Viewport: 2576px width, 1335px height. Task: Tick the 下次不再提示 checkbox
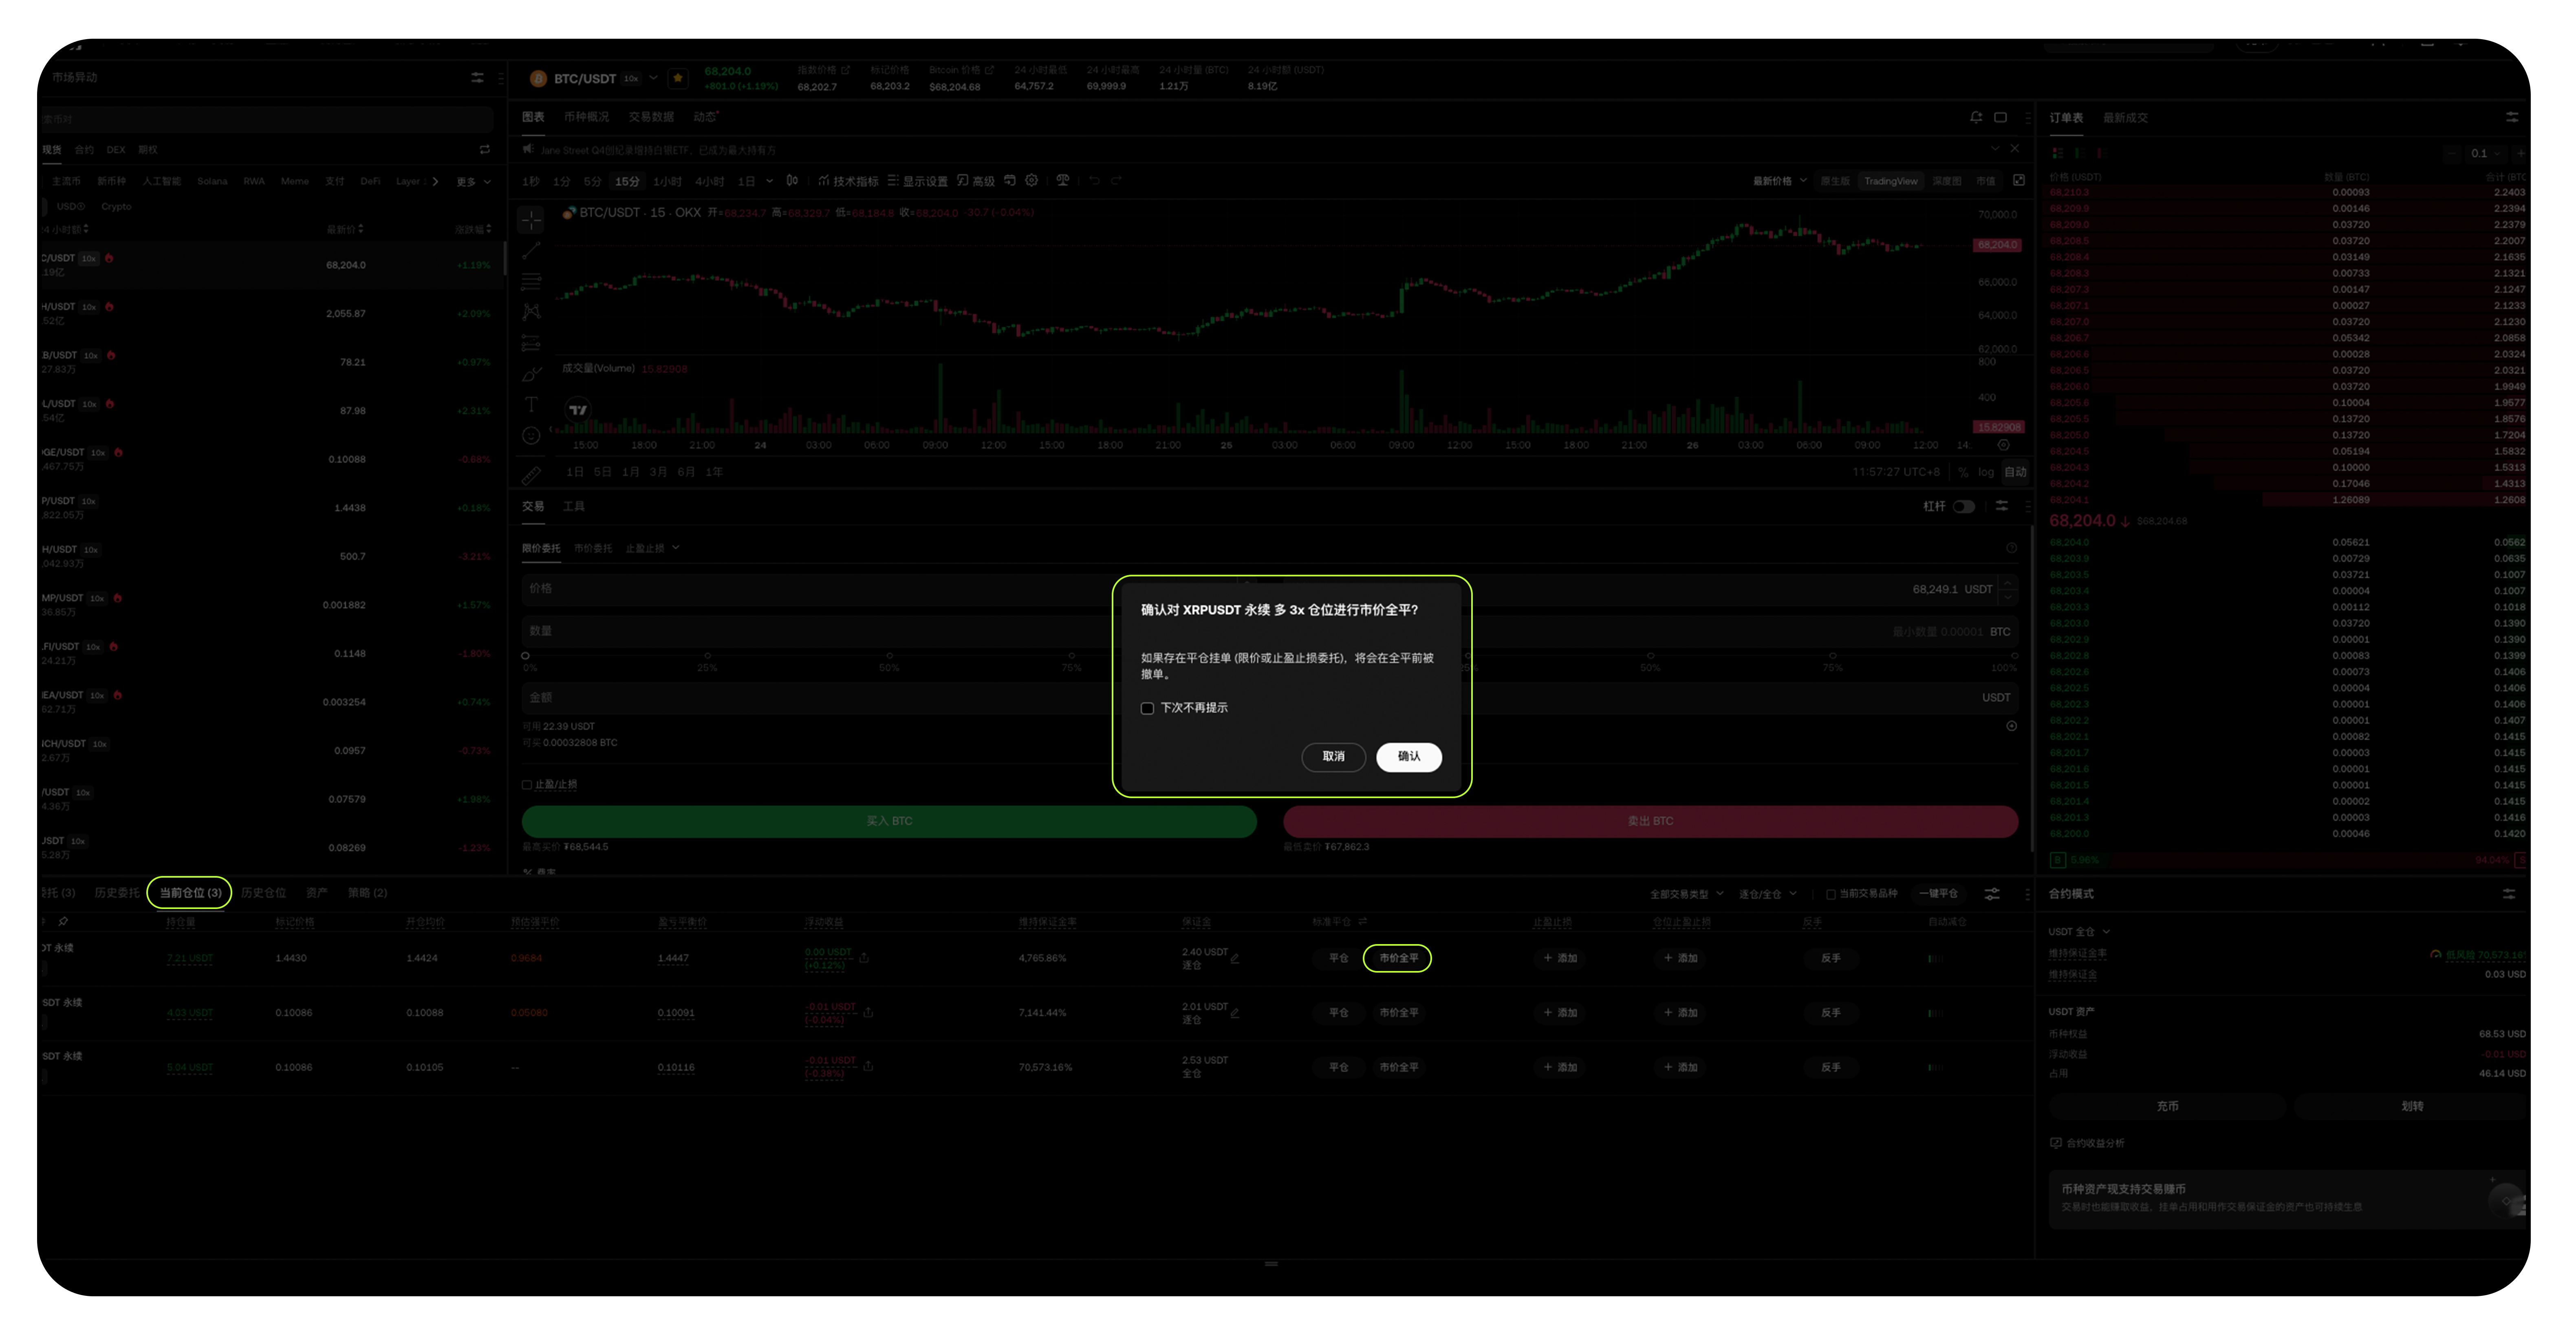click(1147, 708)
